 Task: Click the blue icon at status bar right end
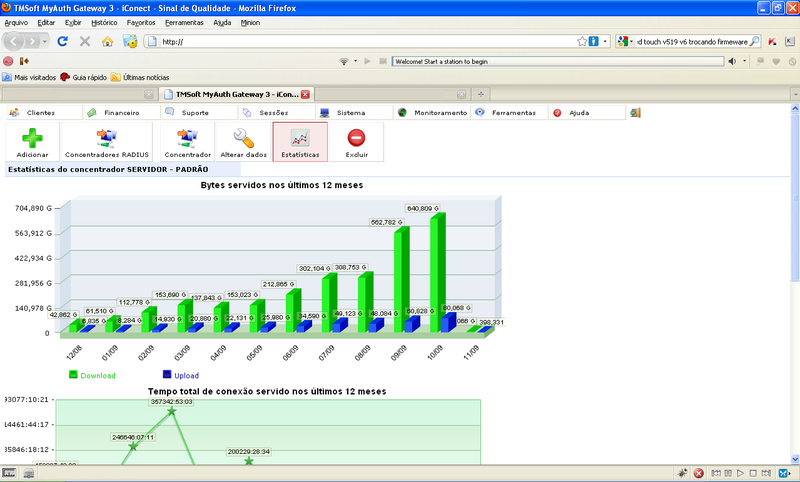click(x=785, y=473)
